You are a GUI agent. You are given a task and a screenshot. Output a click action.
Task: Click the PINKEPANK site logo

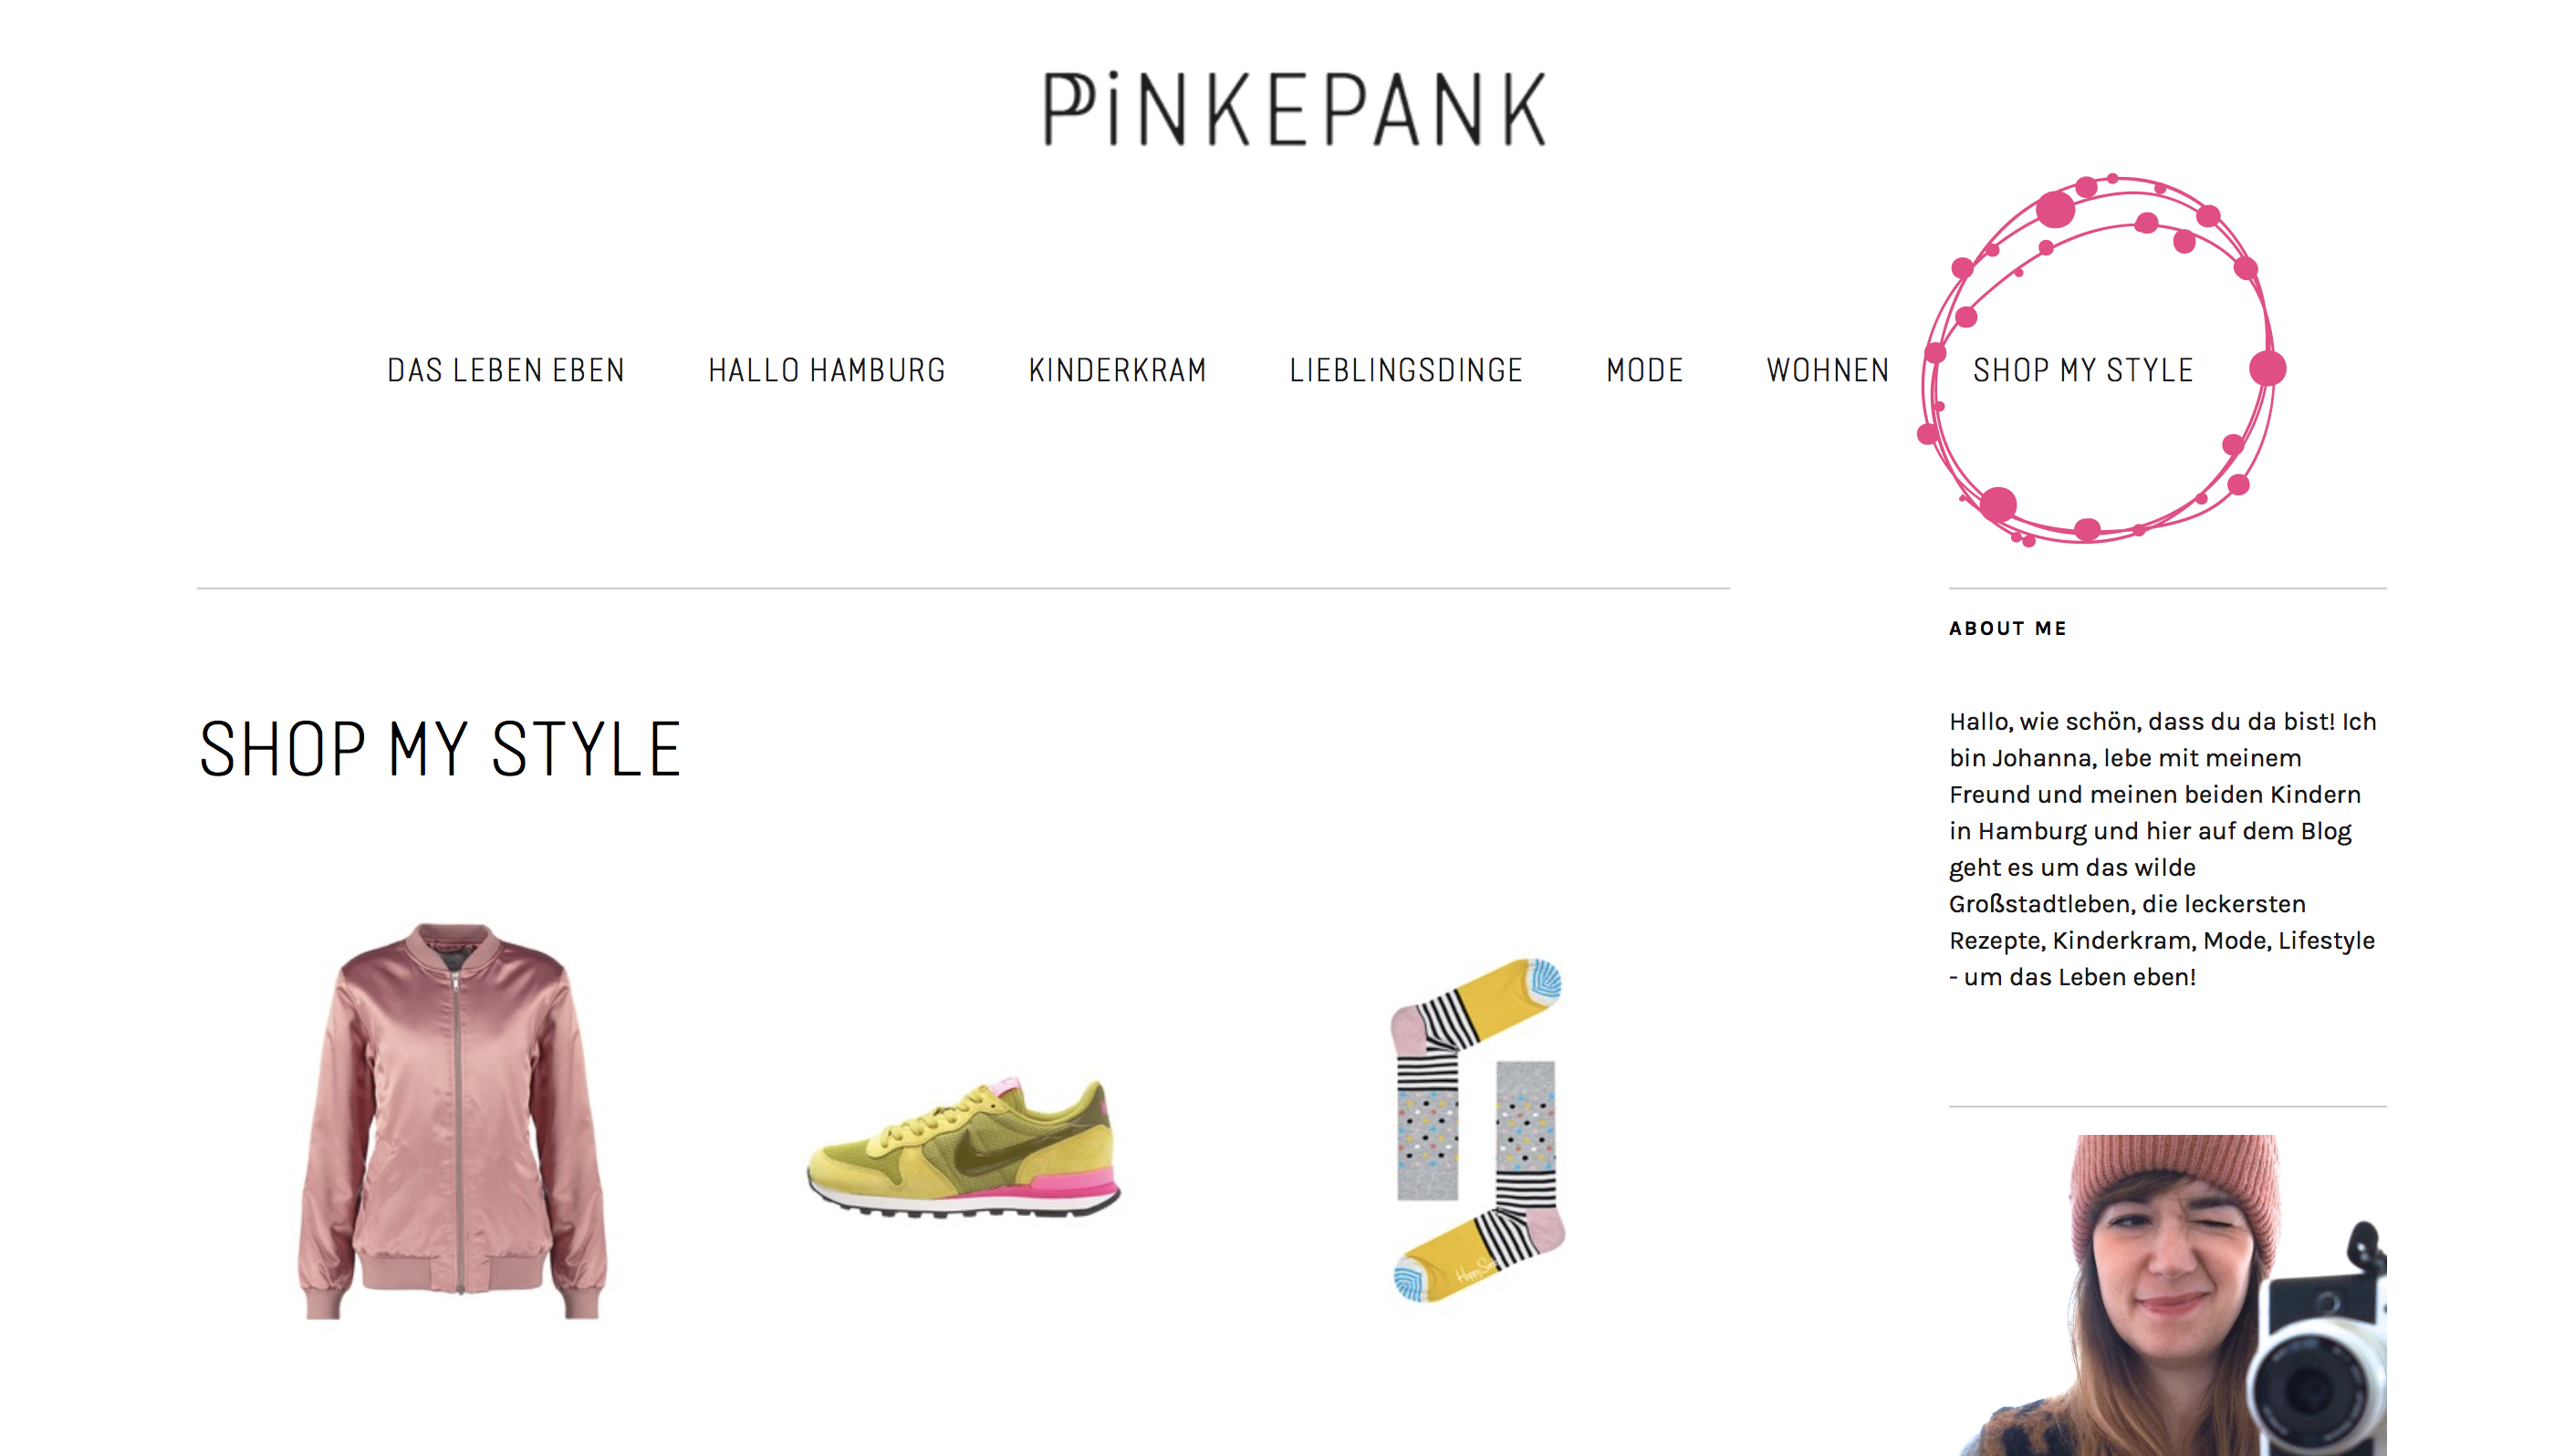[x=1294, y=110]
